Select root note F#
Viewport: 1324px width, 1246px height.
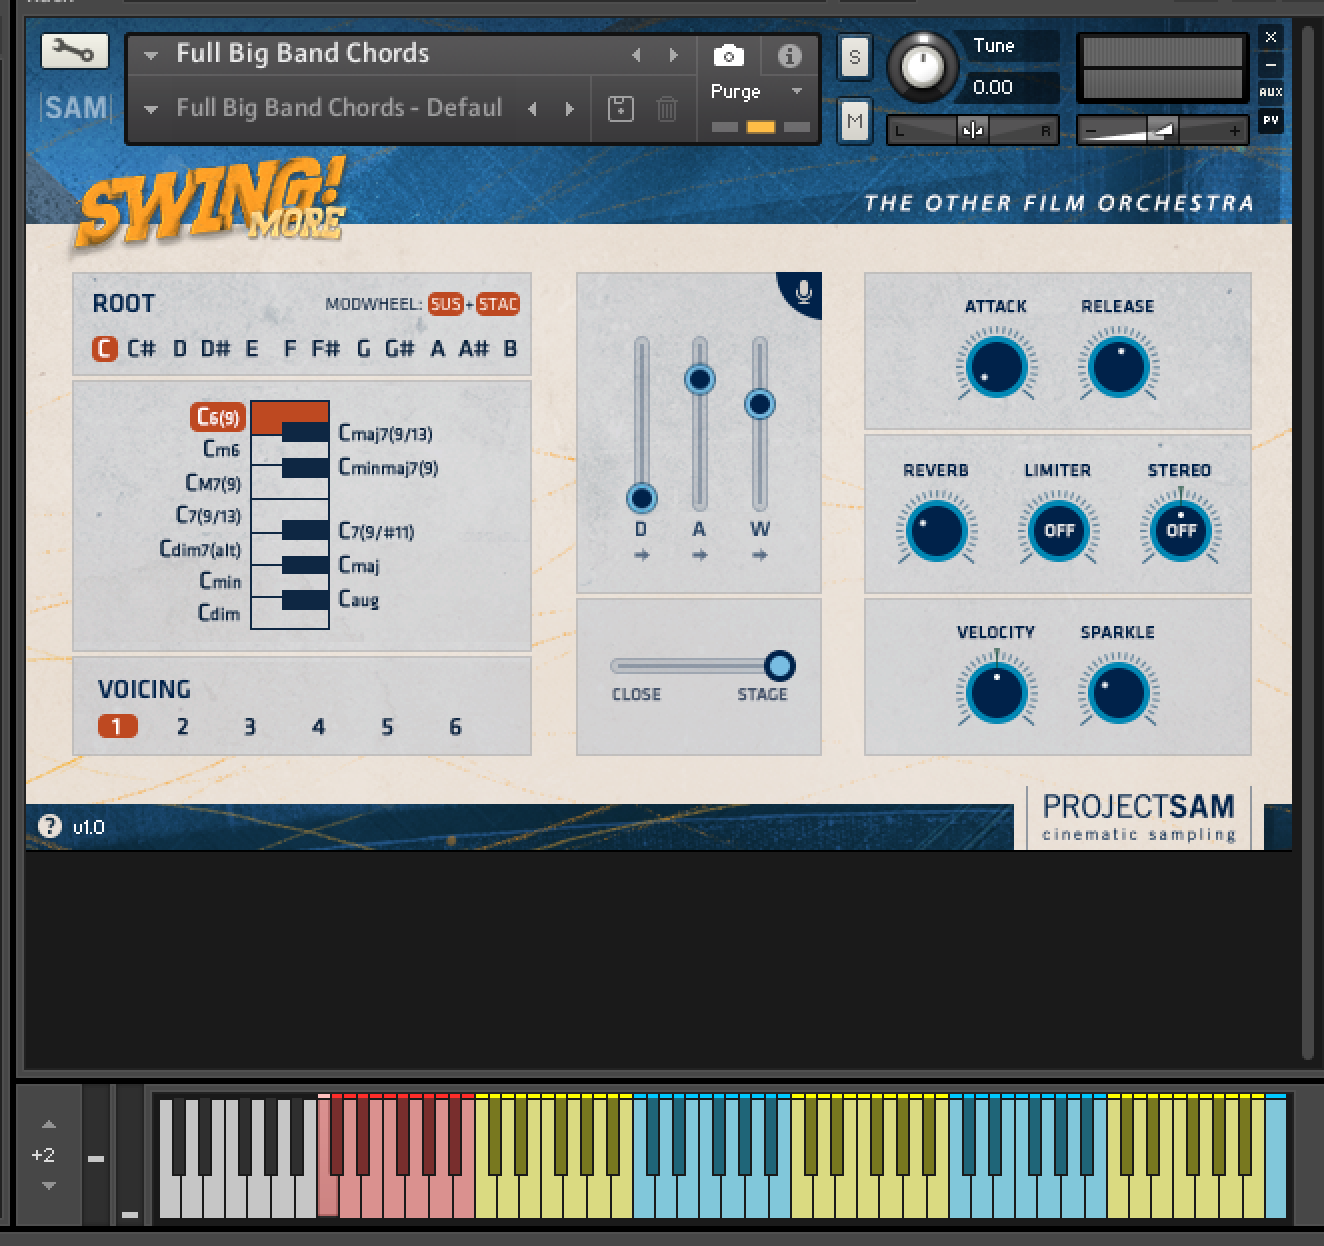tap(325, 349)
